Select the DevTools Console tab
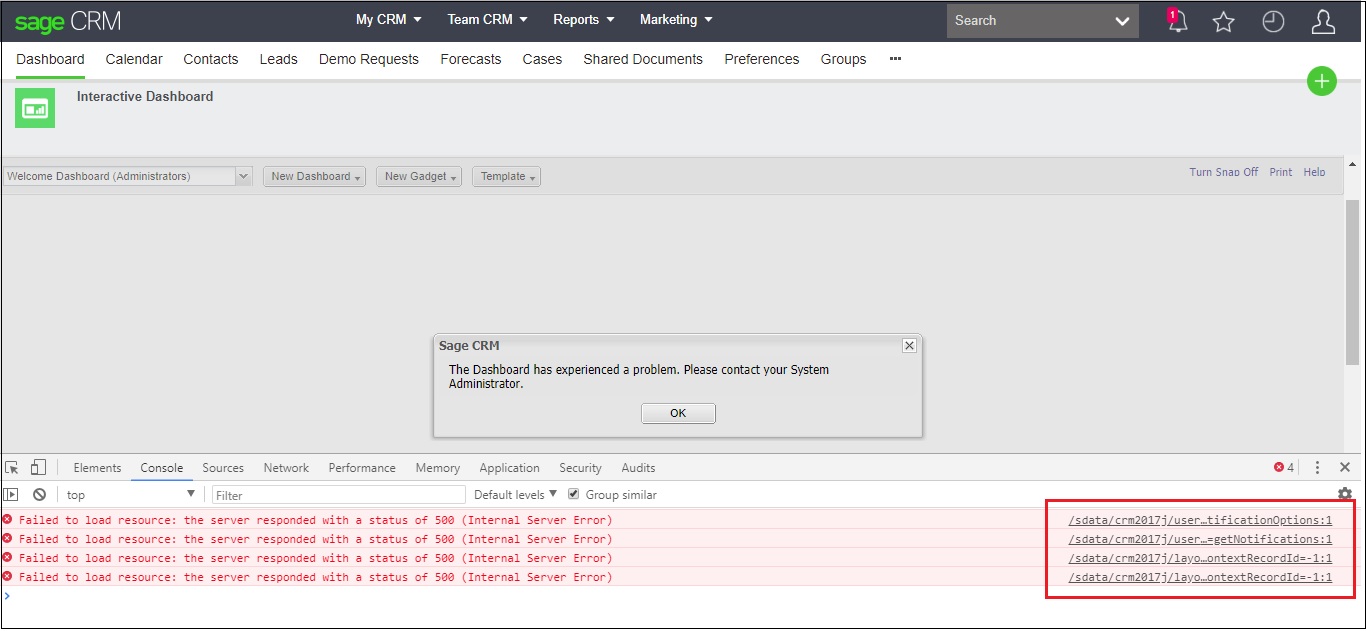1366x631 pixels. tap(162, 467)
